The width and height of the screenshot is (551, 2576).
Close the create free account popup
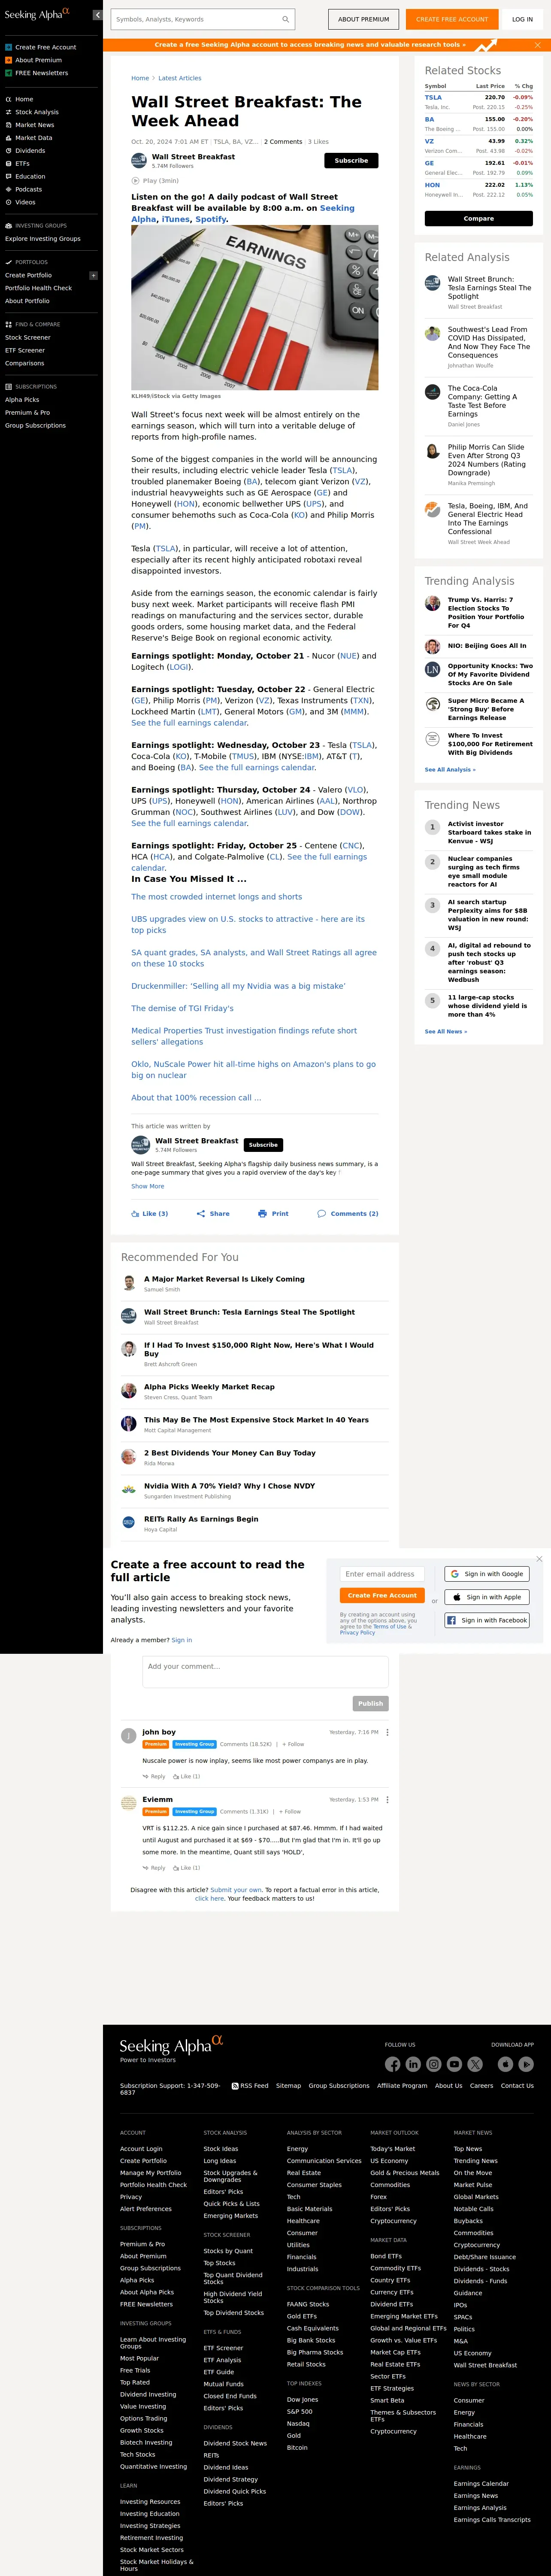click(x=539, y=1558)
